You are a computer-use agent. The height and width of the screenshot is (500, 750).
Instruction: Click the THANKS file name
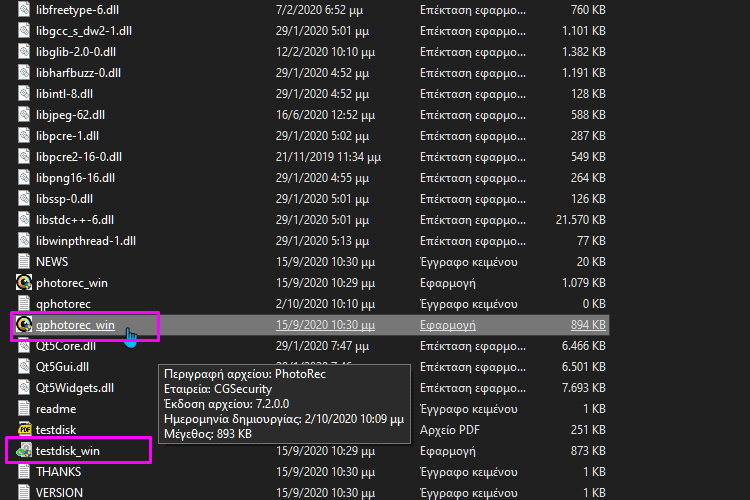(58, 472)
